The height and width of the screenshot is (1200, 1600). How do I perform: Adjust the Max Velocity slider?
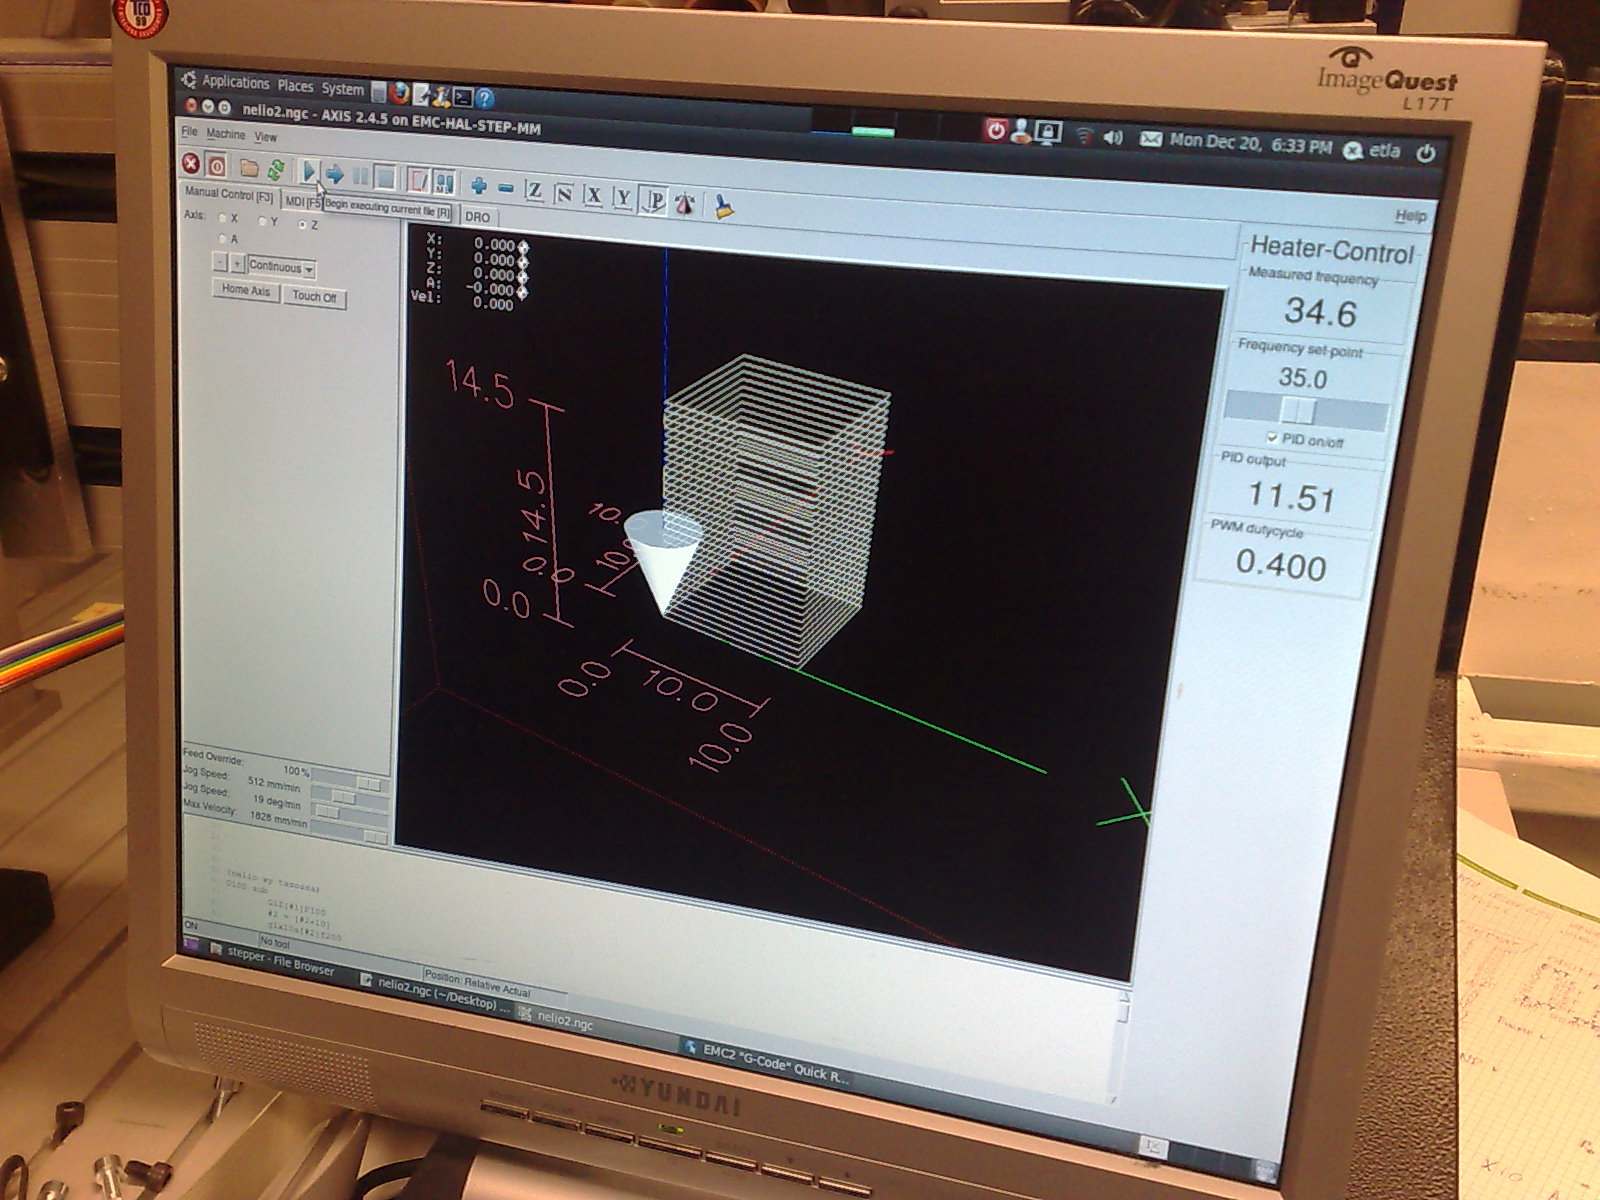click(x=350, y=831)
